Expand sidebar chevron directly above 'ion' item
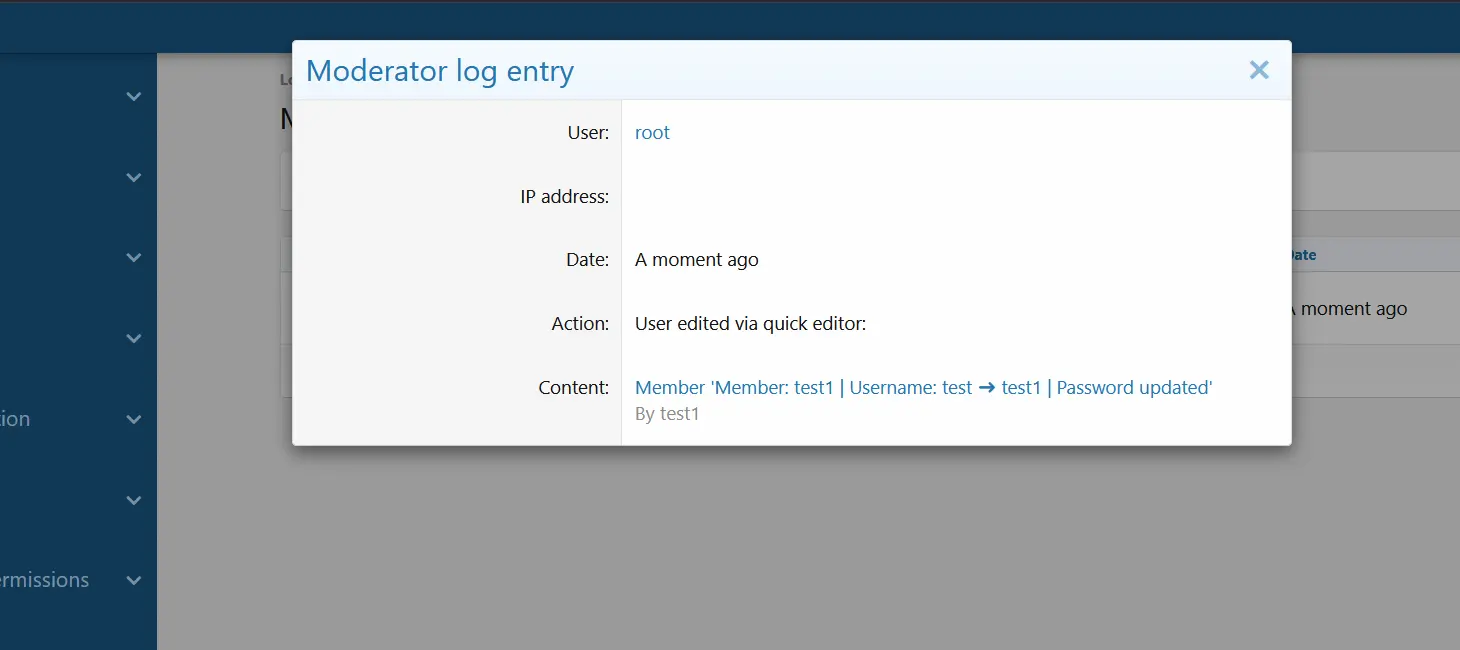Screen dimensions: 1460x650 134,338
